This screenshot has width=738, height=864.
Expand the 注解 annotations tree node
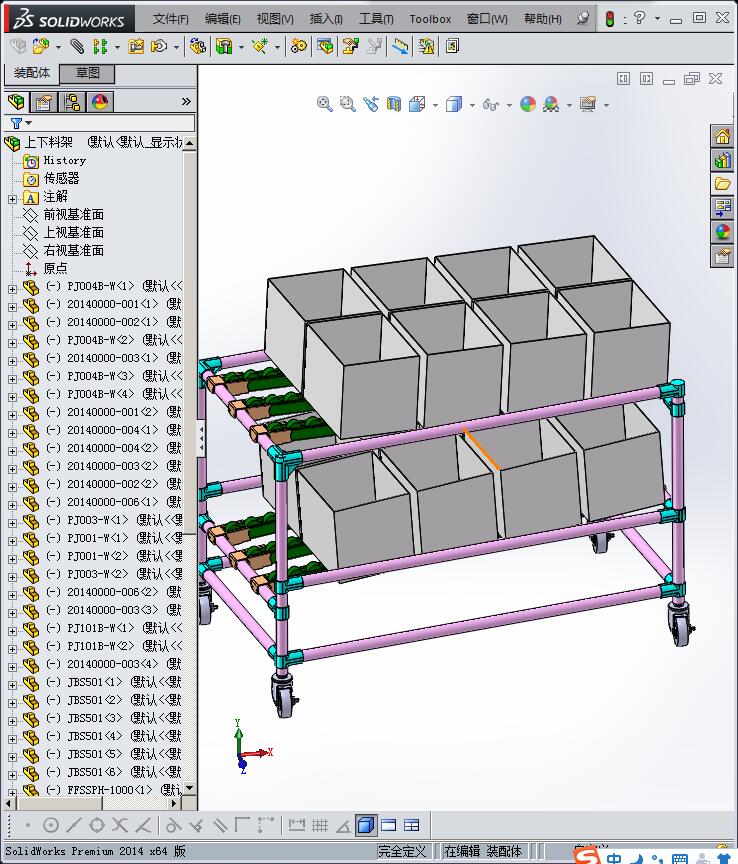coord(12,199)
